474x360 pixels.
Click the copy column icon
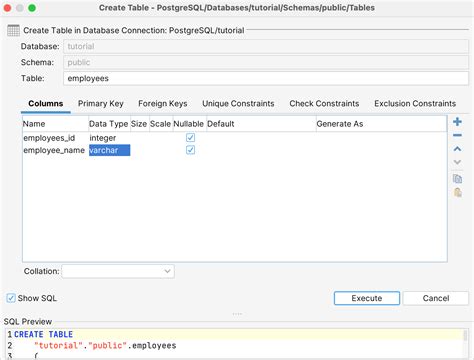[x=457, y=179]
